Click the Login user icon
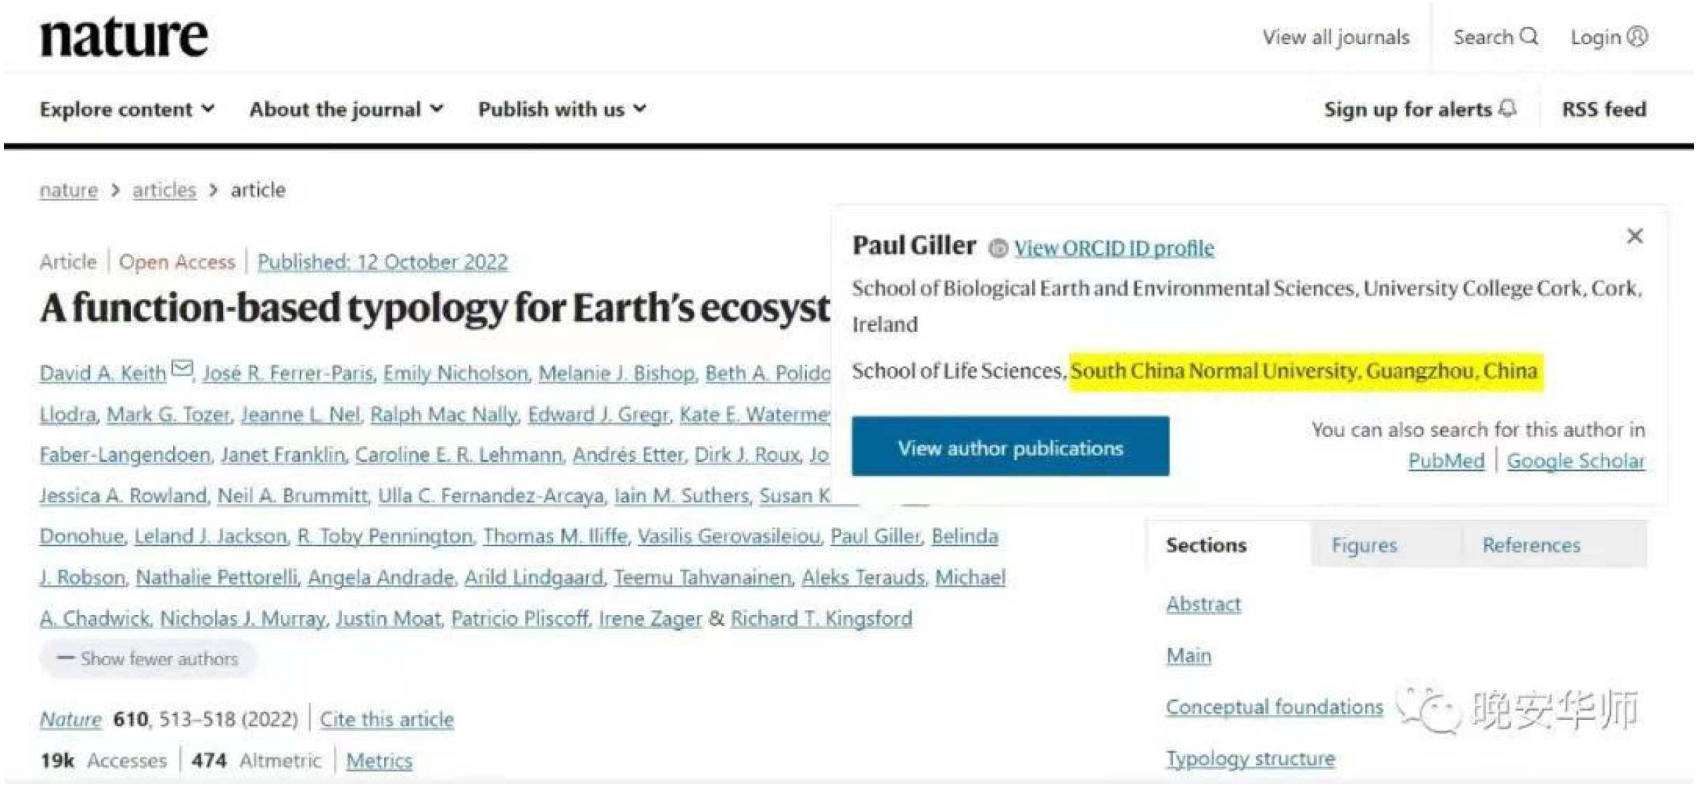Viewport: 1696px width, 786px height. pyautogui.click(x=1637, y=37)
